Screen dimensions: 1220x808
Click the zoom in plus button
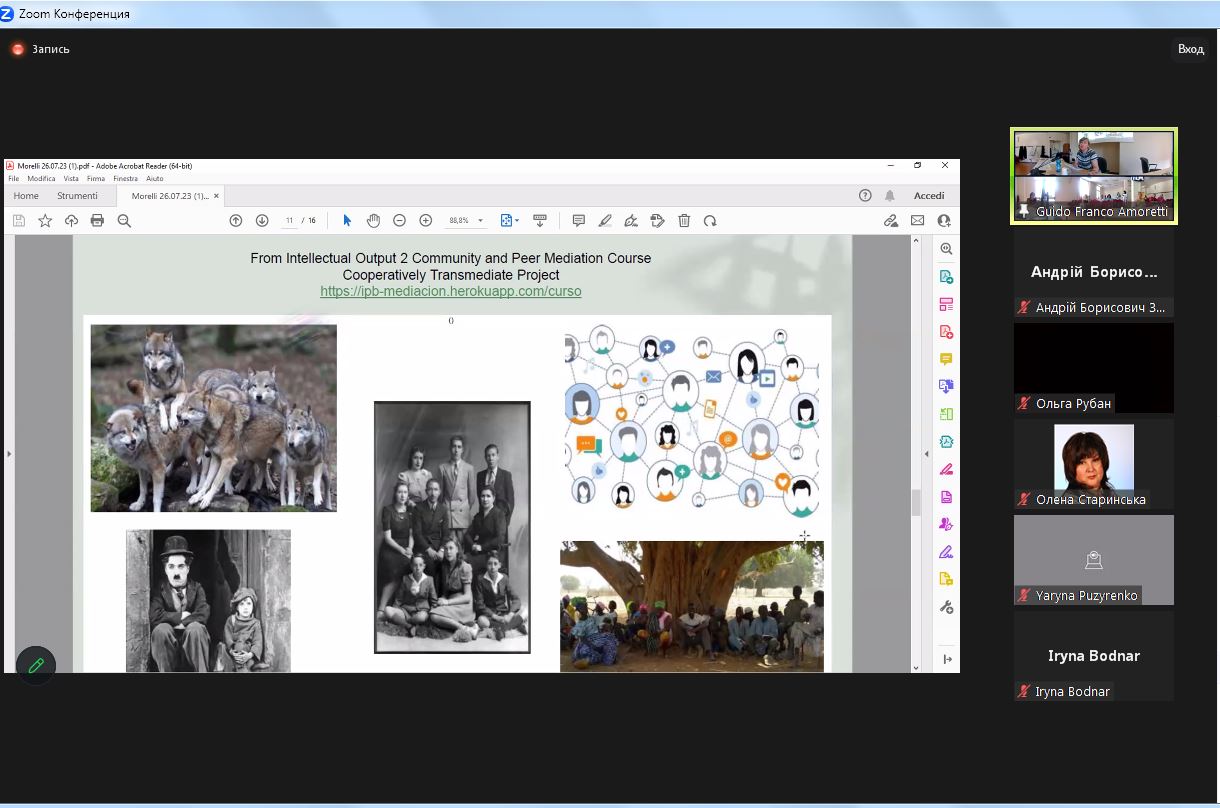(x=425, y=221)
